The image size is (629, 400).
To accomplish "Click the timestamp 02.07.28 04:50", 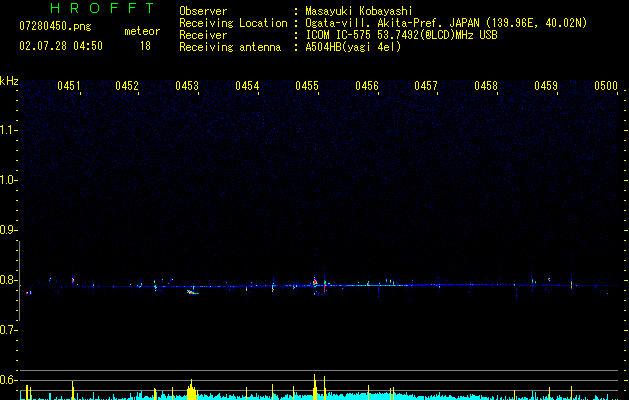I will (x=61, y=46).
